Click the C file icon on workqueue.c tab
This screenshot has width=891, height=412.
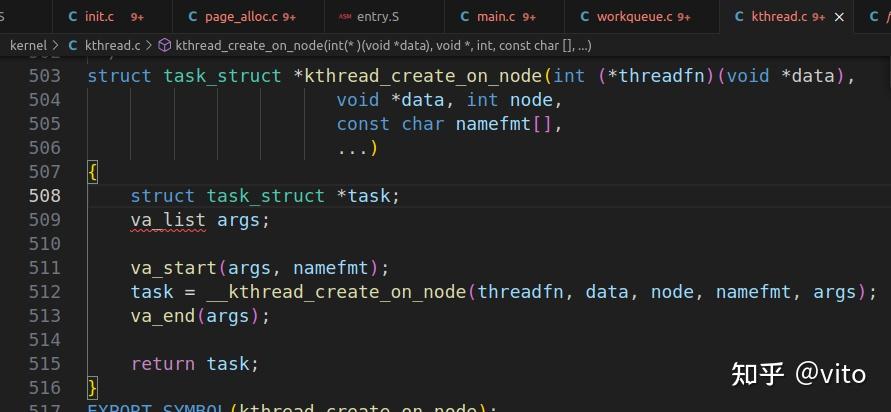tap(585, 17)
